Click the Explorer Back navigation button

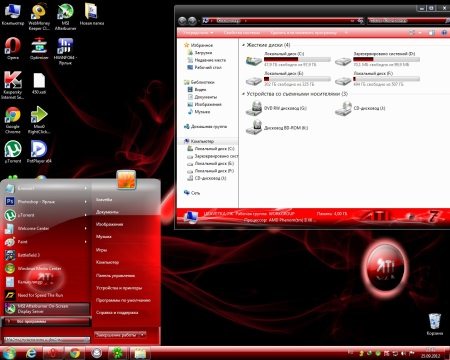182,21
